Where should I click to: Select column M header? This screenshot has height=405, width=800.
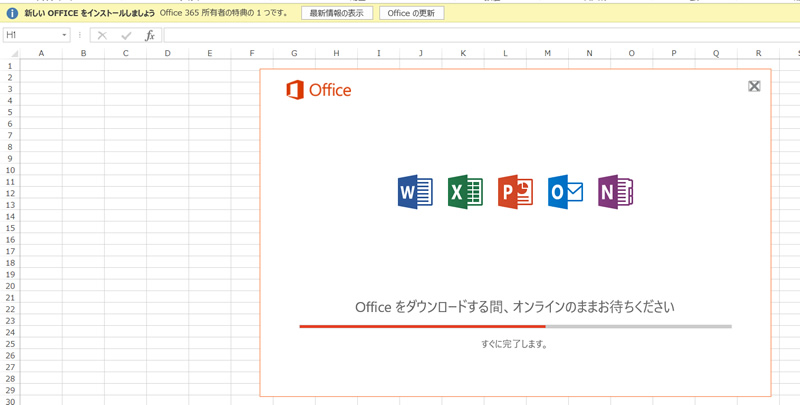pyautogui.click(x=547, y=53)
